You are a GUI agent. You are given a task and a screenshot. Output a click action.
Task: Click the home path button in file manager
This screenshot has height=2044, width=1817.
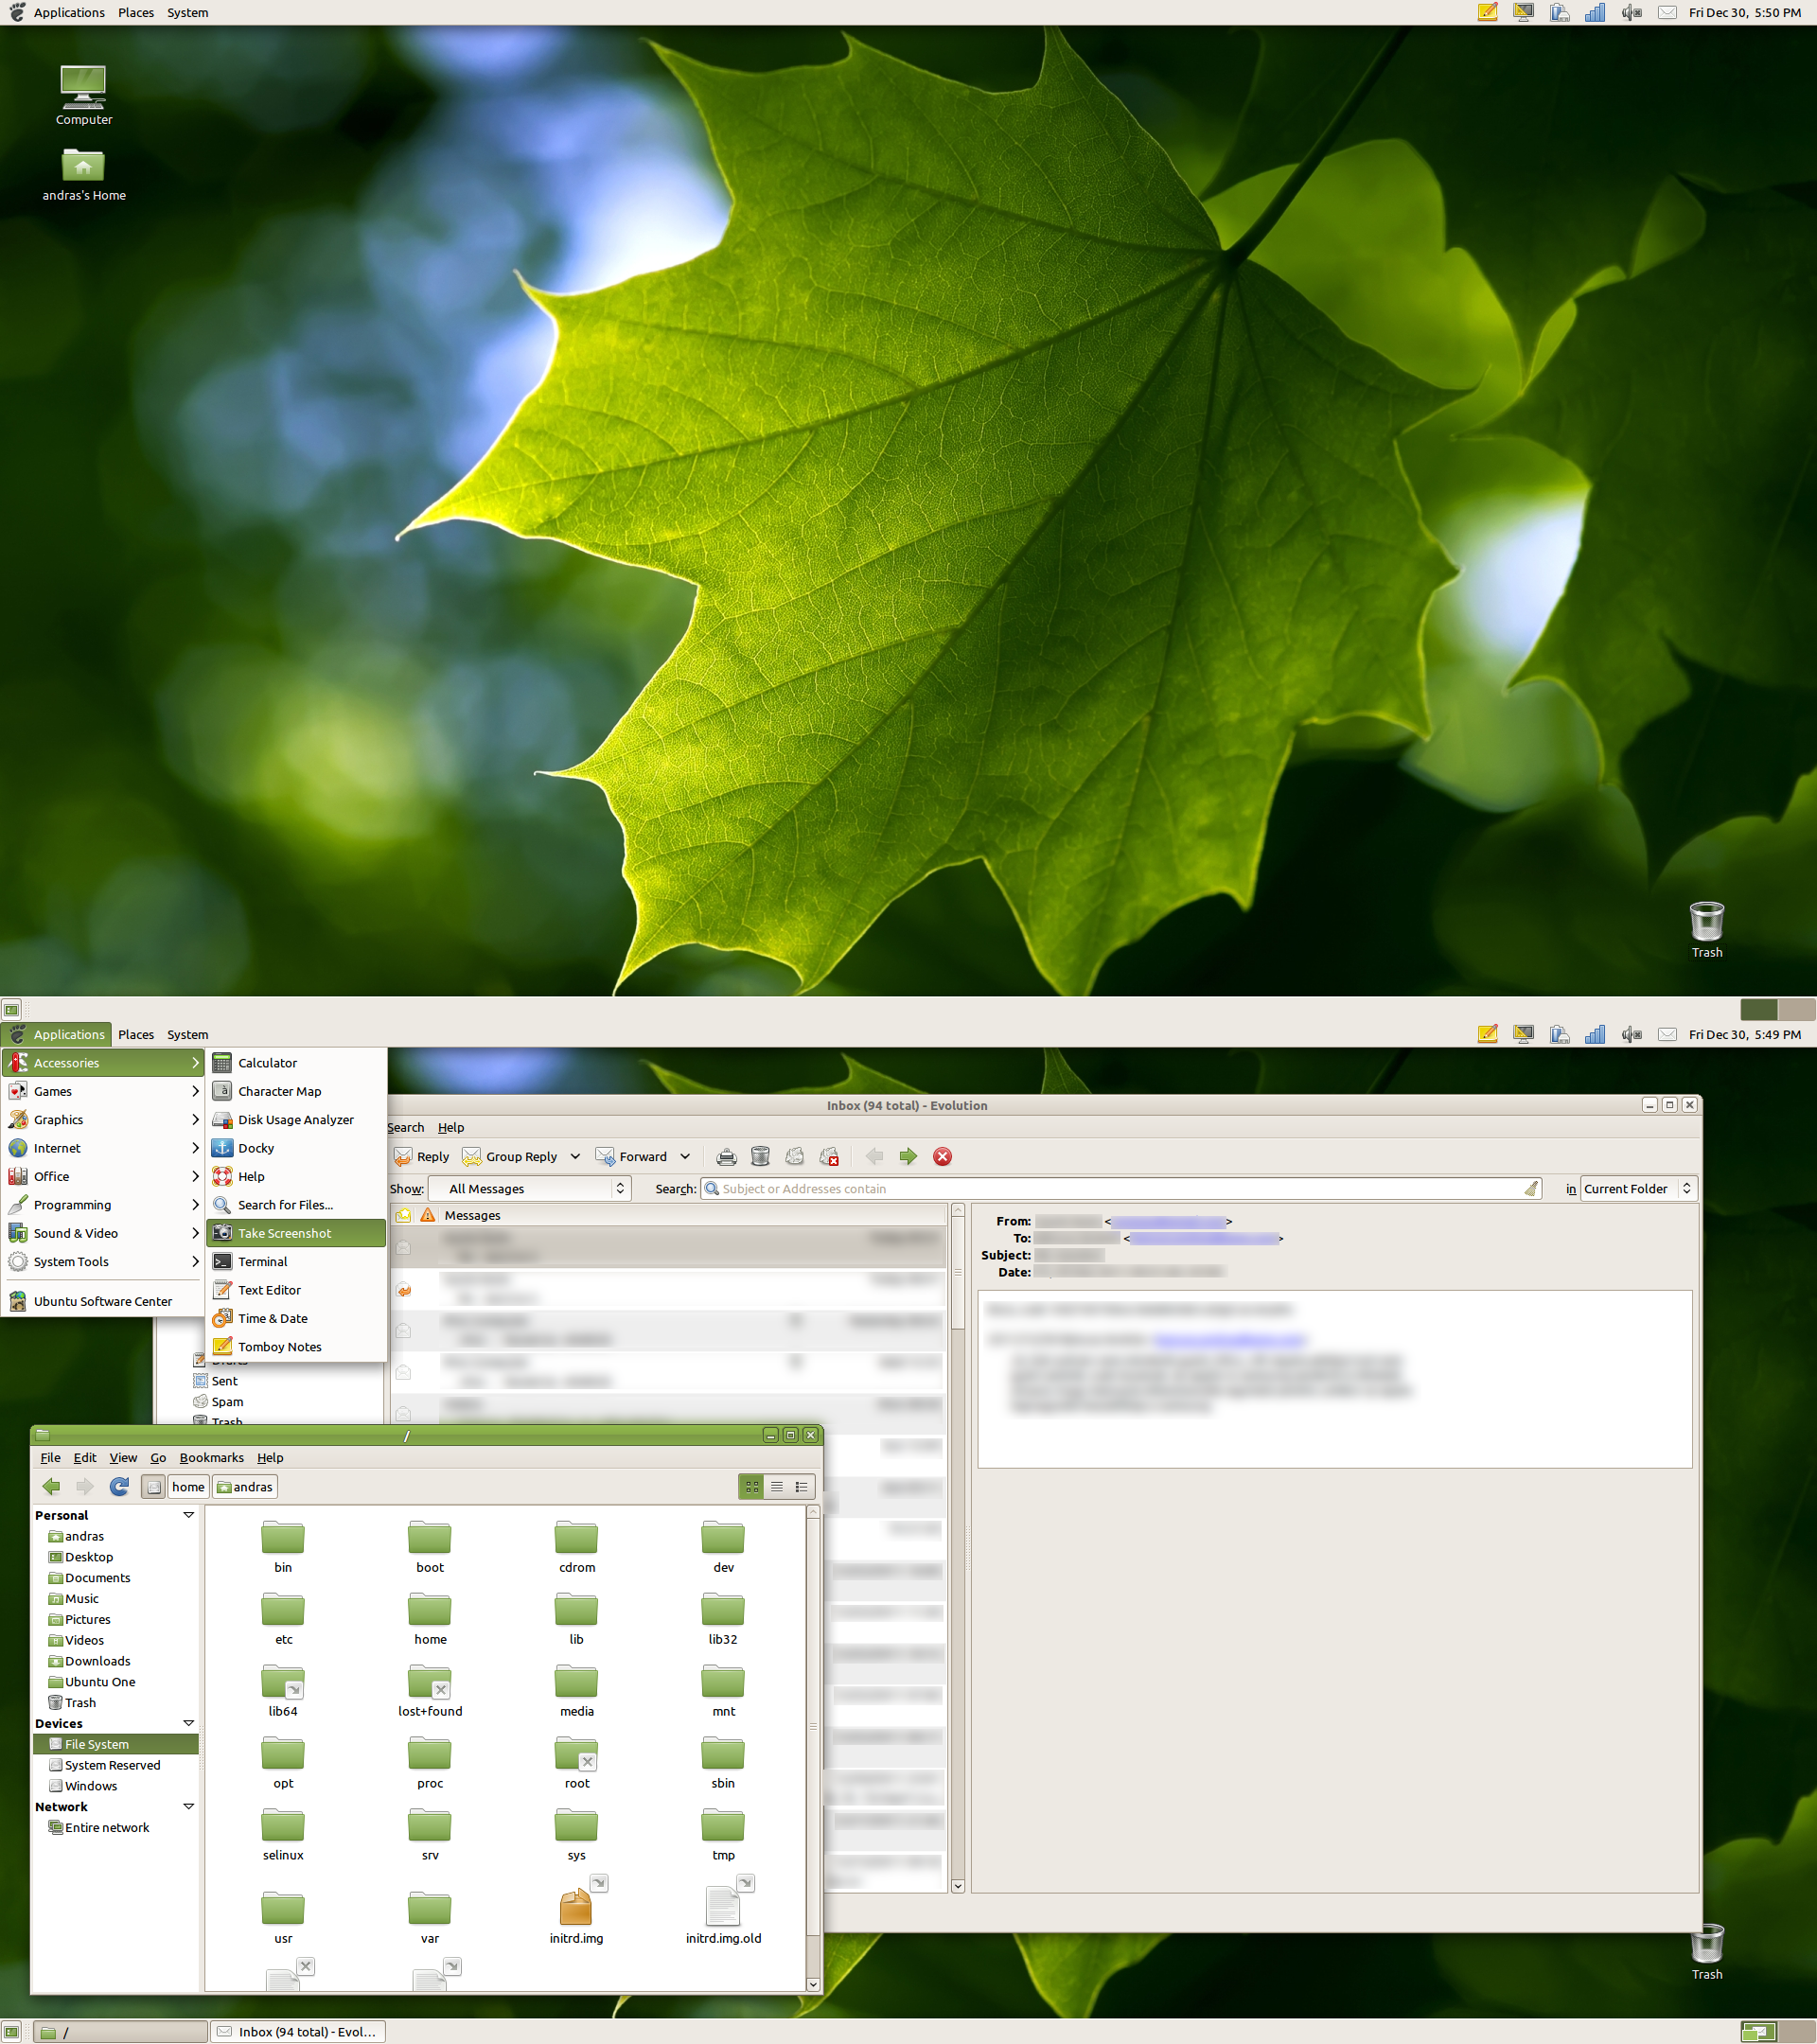pyautogui.click(x=188, y=1487)
